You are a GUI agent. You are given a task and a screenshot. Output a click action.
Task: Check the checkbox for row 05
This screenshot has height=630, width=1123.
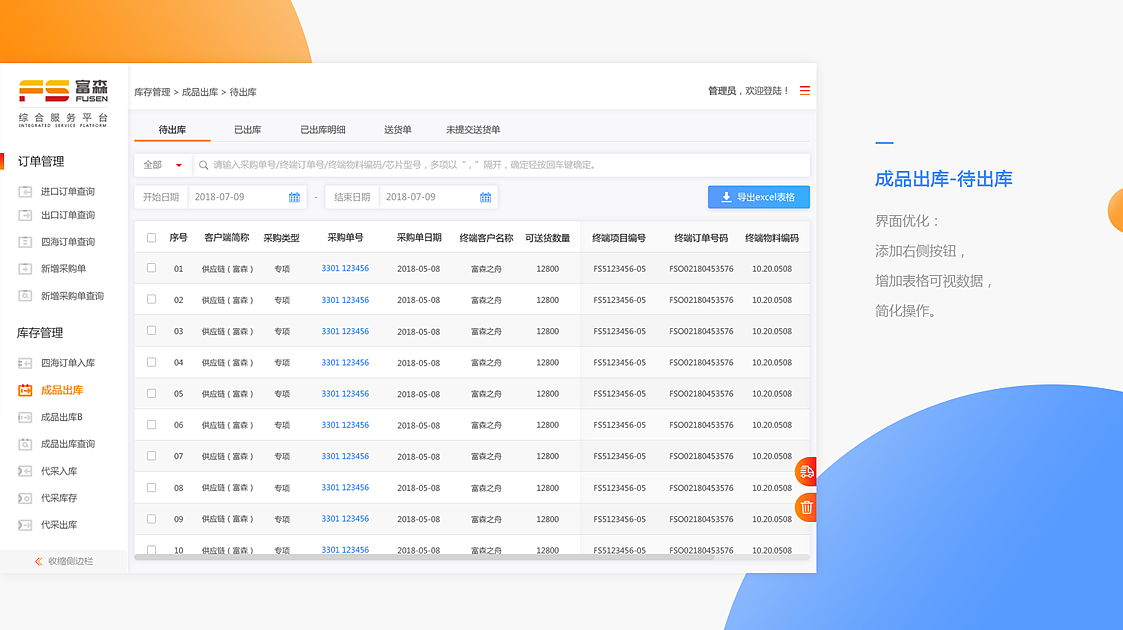point(151,393)
